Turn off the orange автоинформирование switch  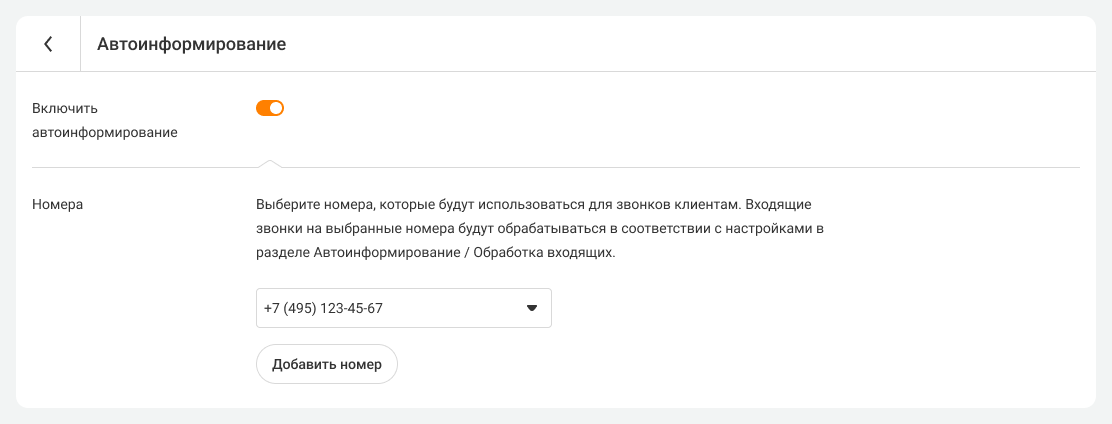point(270,108)
